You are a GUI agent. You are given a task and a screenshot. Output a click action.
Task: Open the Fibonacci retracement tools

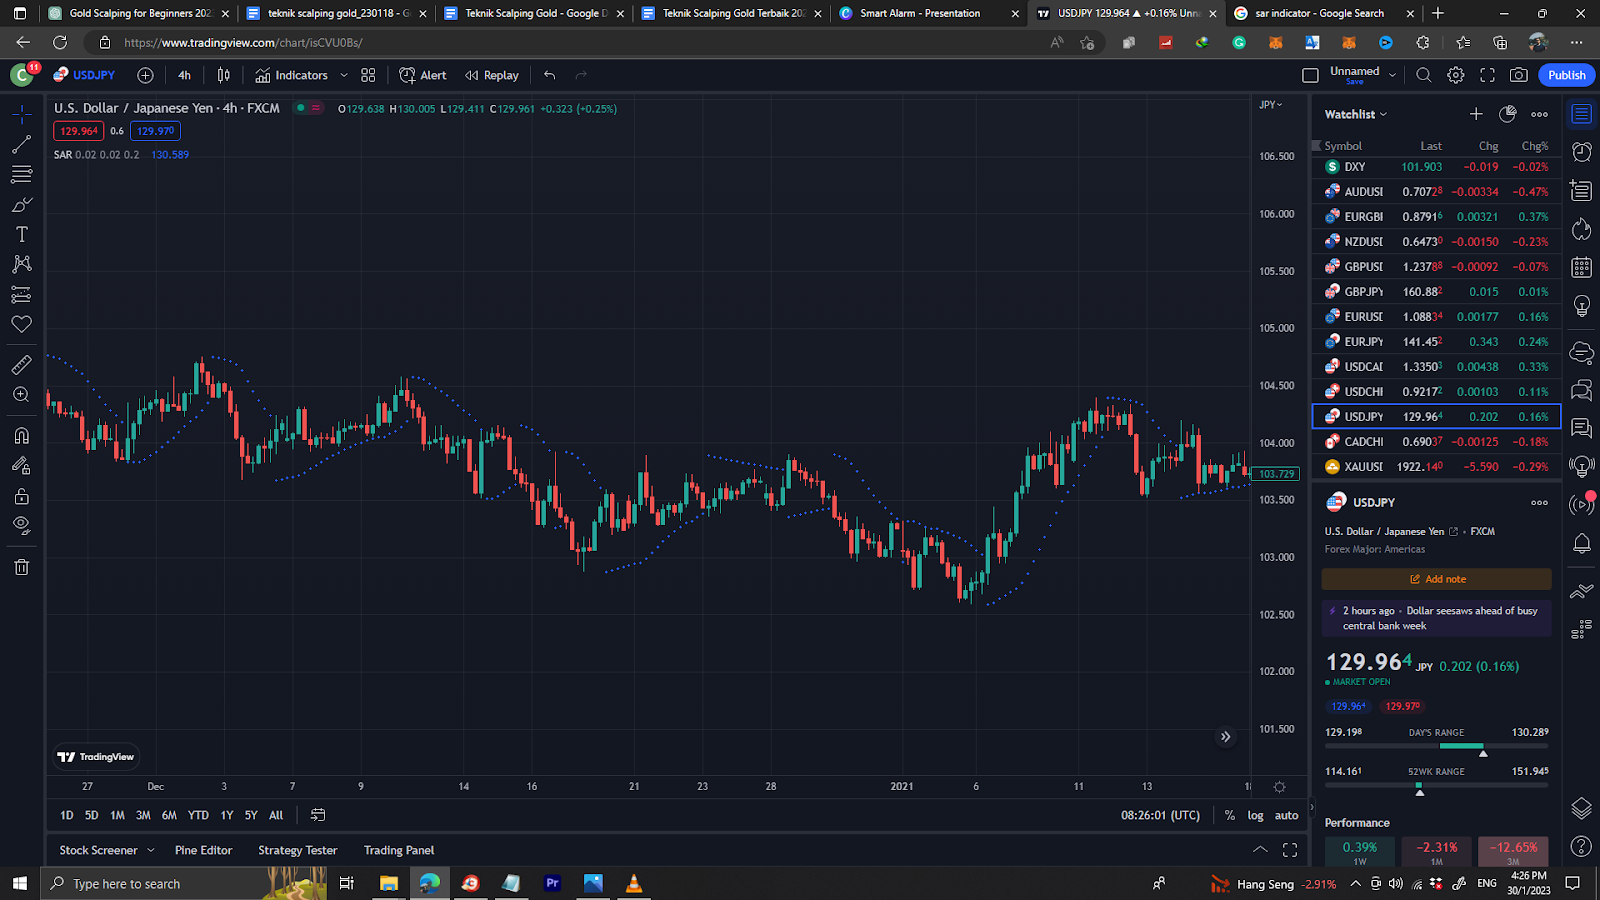pyautogui.click(x=21, y=175)
